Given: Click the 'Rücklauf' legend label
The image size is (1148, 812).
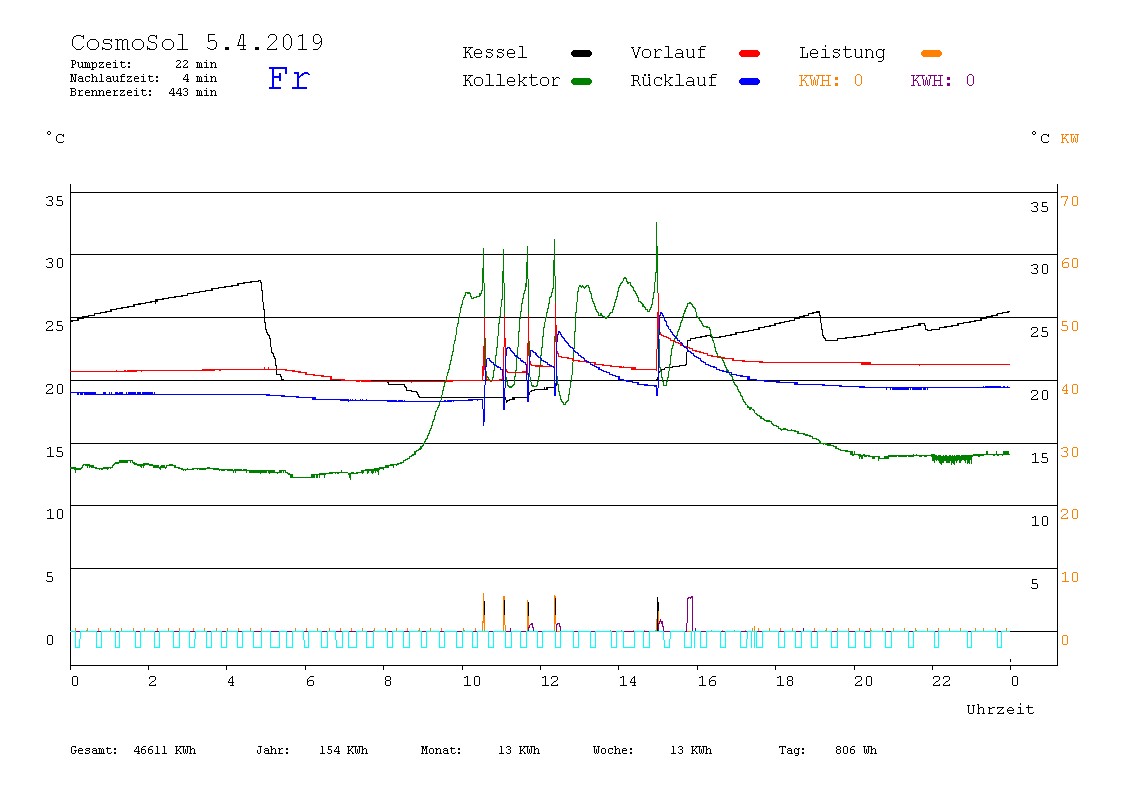Looking at the screenshot, I should pos(674,81).
